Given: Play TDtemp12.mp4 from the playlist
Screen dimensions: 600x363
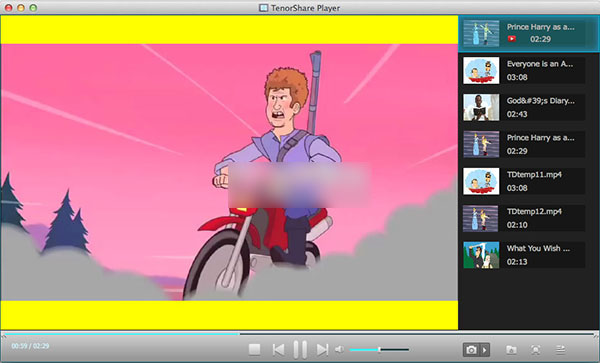Looking at the screenshot, I should tap(524, 218).
